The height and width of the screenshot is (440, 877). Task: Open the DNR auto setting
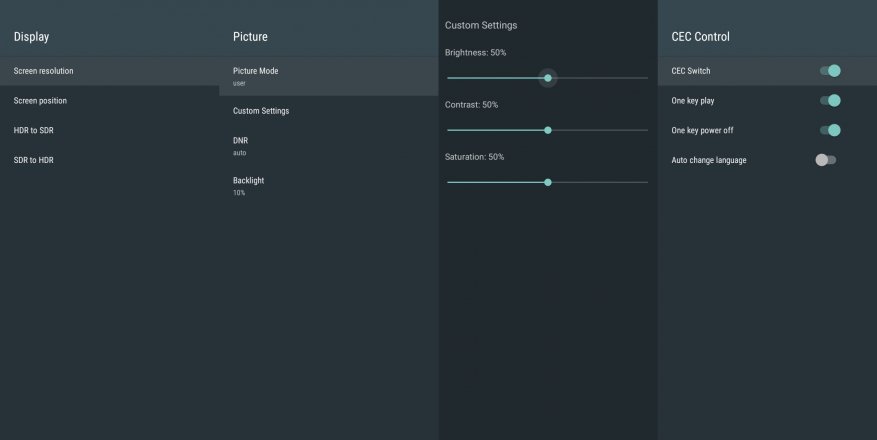240,146
